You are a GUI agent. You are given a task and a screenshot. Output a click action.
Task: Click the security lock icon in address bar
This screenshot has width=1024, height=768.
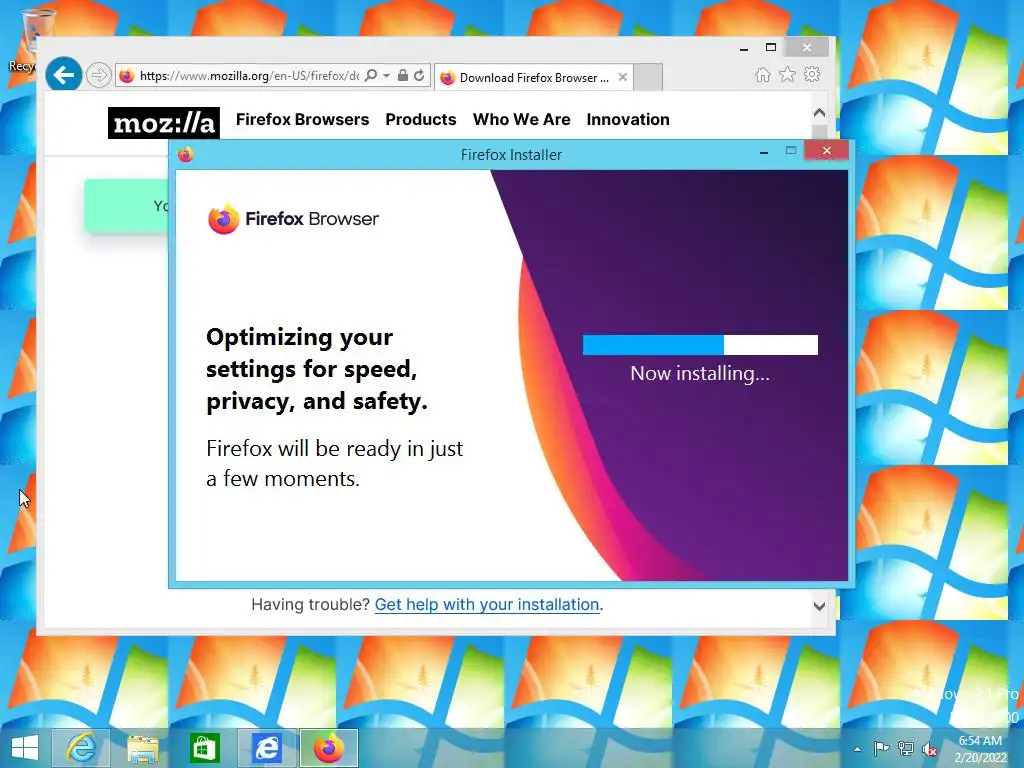(x=403, y=76)
